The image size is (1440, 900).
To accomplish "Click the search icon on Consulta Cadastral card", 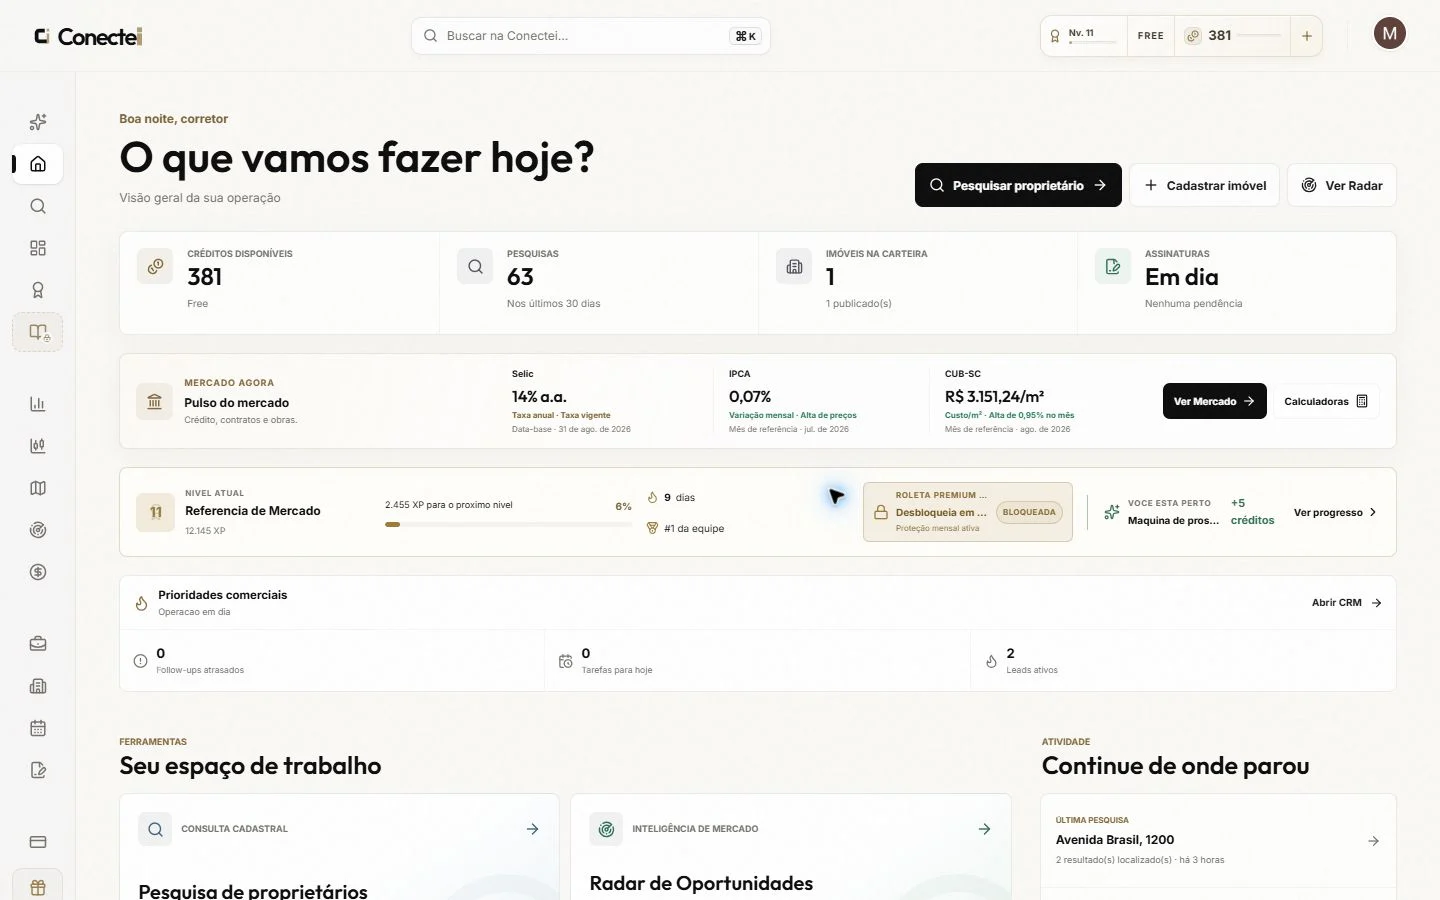I will click(155, 829).
